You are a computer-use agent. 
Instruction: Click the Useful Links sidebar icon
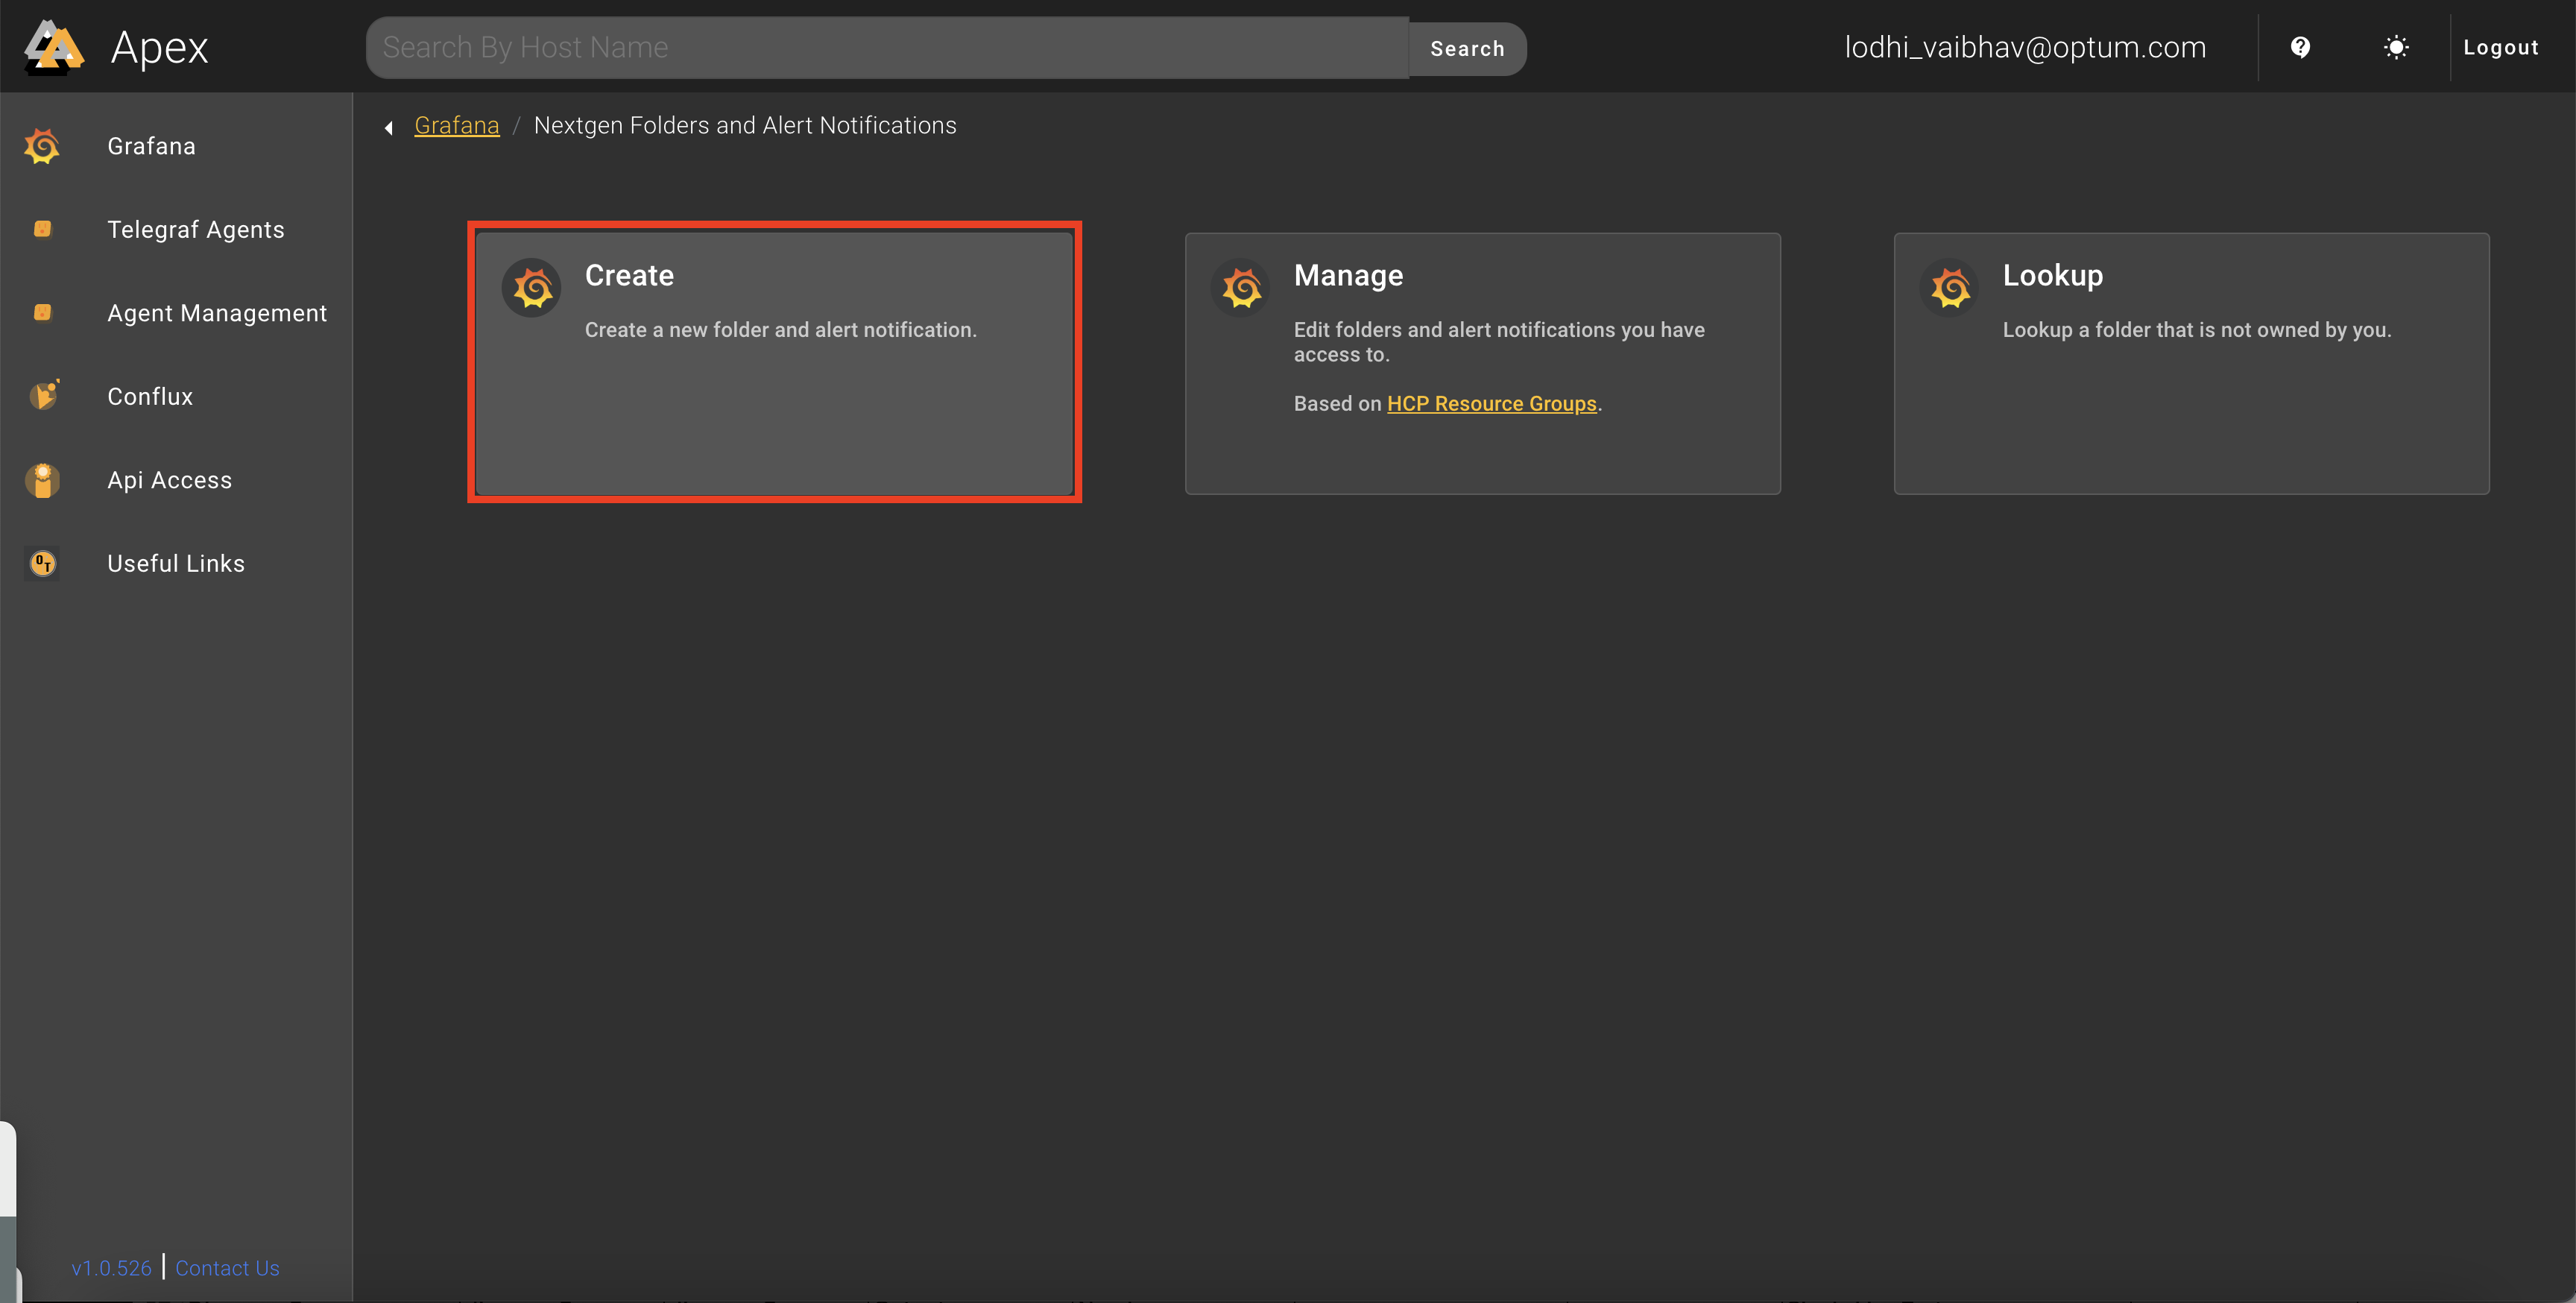click(x=43, y=564)
